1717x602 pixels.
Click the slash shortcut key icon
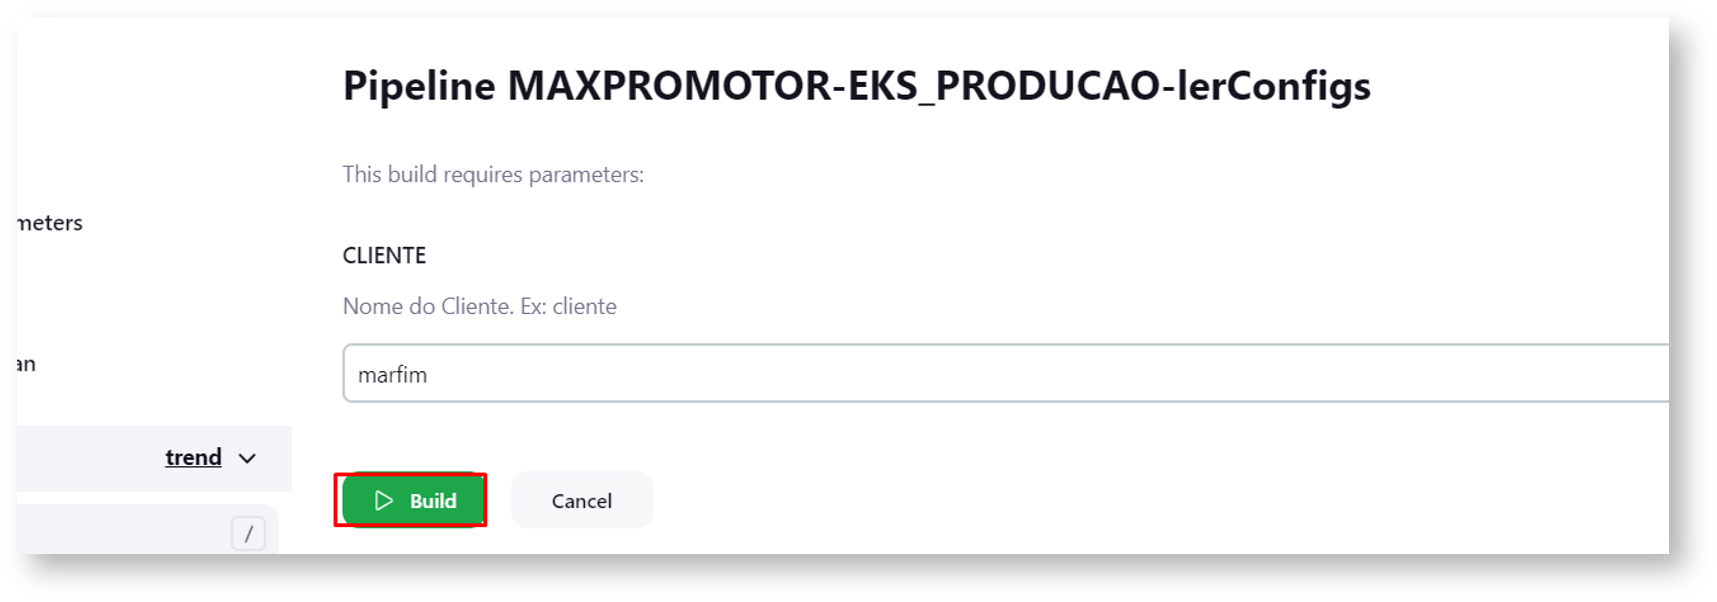pyautogui.click(x=248, y=533)
